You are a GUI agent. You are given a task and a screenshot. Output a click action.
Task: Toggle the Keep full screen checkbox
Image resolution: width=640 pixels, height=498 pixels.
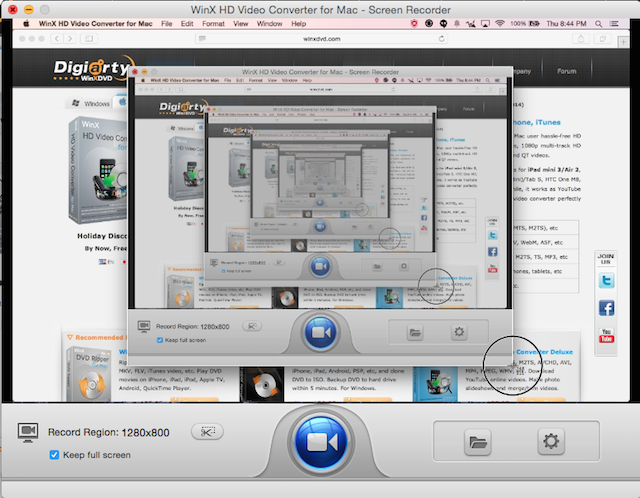click(x=54, y=455)
